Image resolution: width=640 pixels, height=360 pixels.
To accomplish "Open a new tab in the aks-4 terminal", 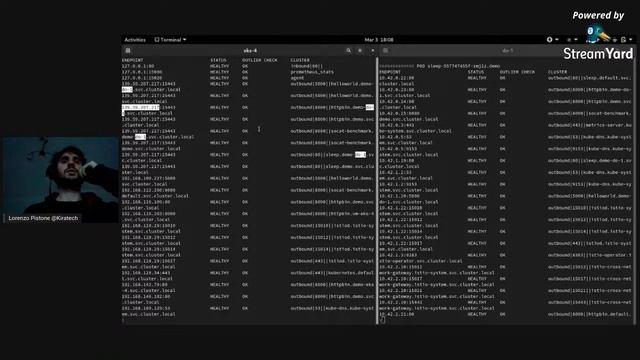I will pos(128,51).
